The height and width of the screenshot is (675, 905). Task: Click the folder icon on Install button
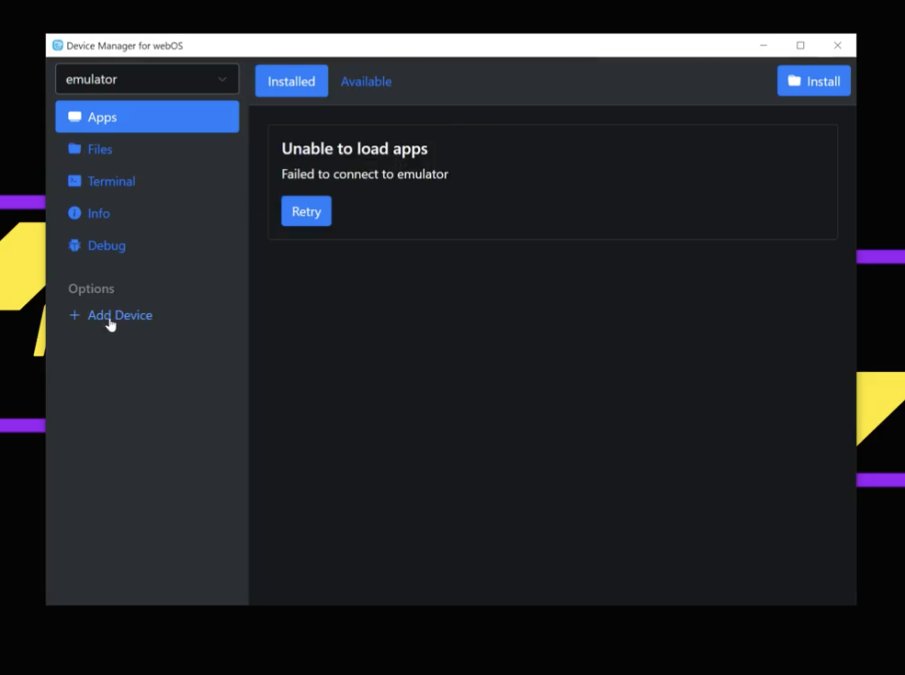click(x=794, y=81)
